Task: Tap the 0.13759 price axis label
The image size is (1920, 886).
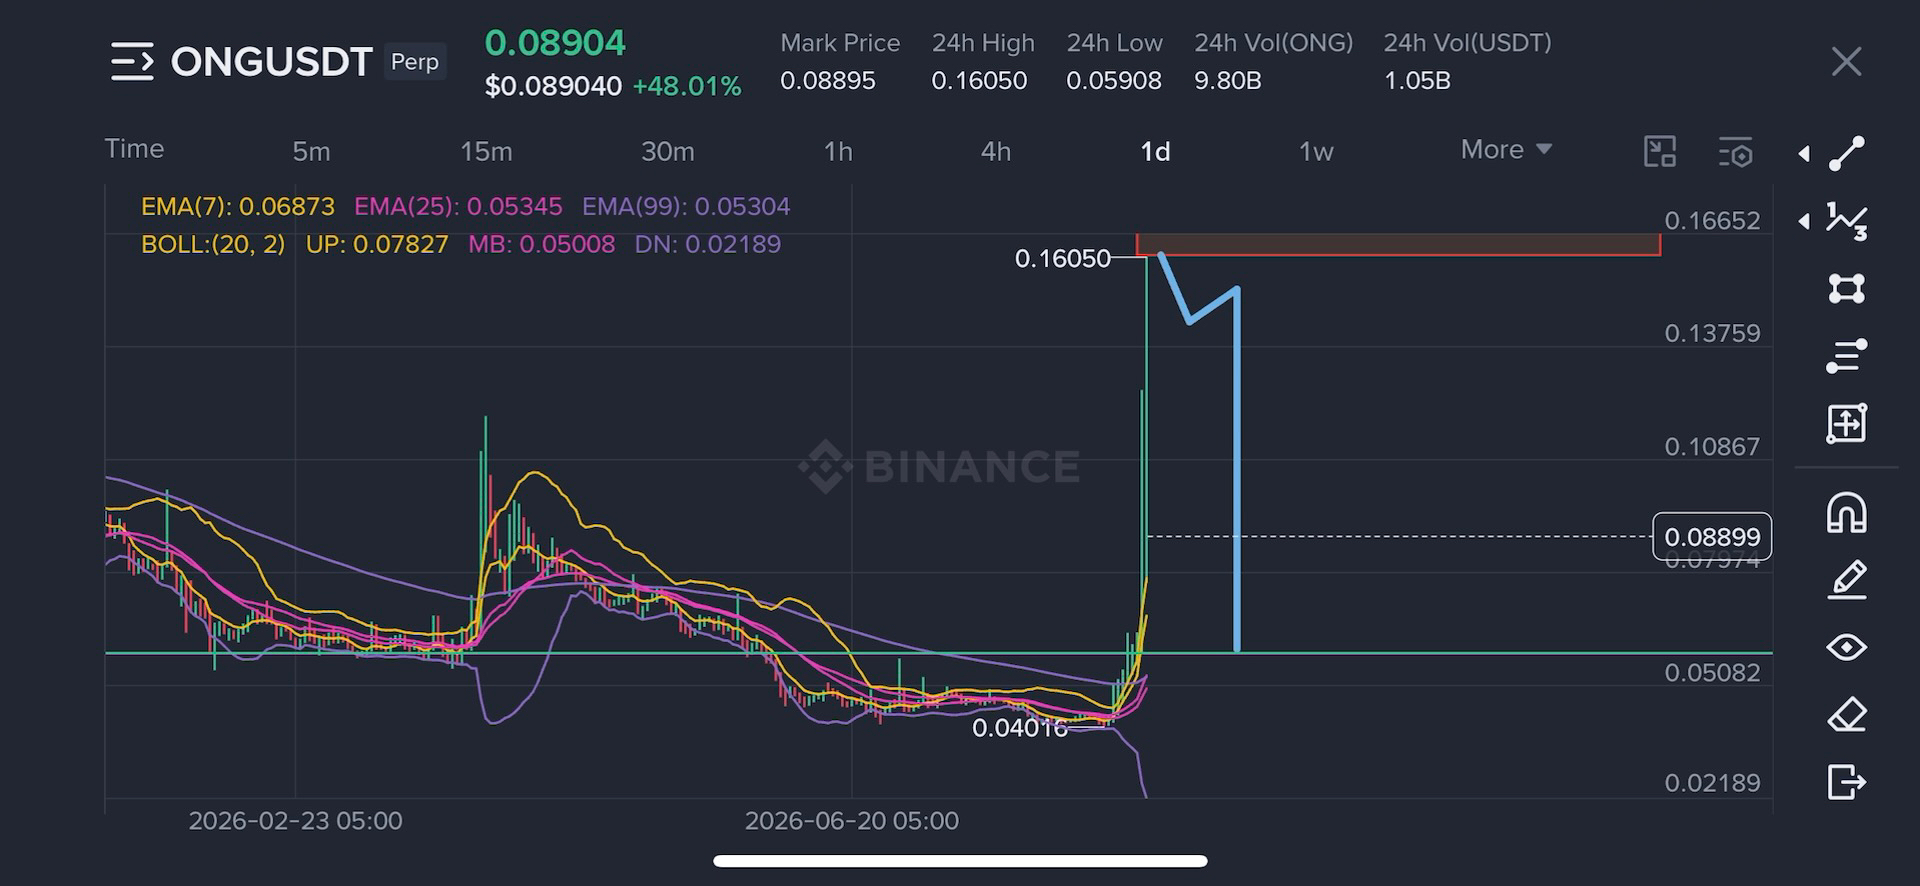Action: tap(1712, 333)
